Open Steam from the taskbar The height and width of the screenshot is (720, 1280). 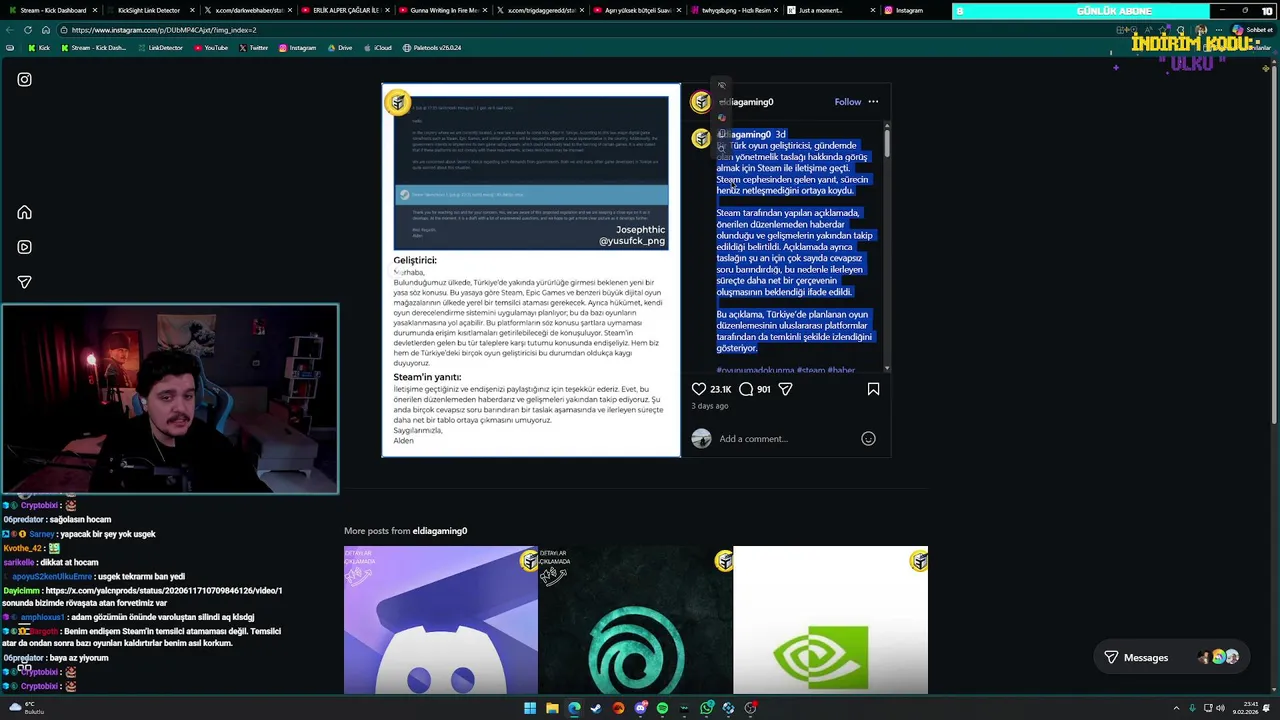[x=596, y=708]
